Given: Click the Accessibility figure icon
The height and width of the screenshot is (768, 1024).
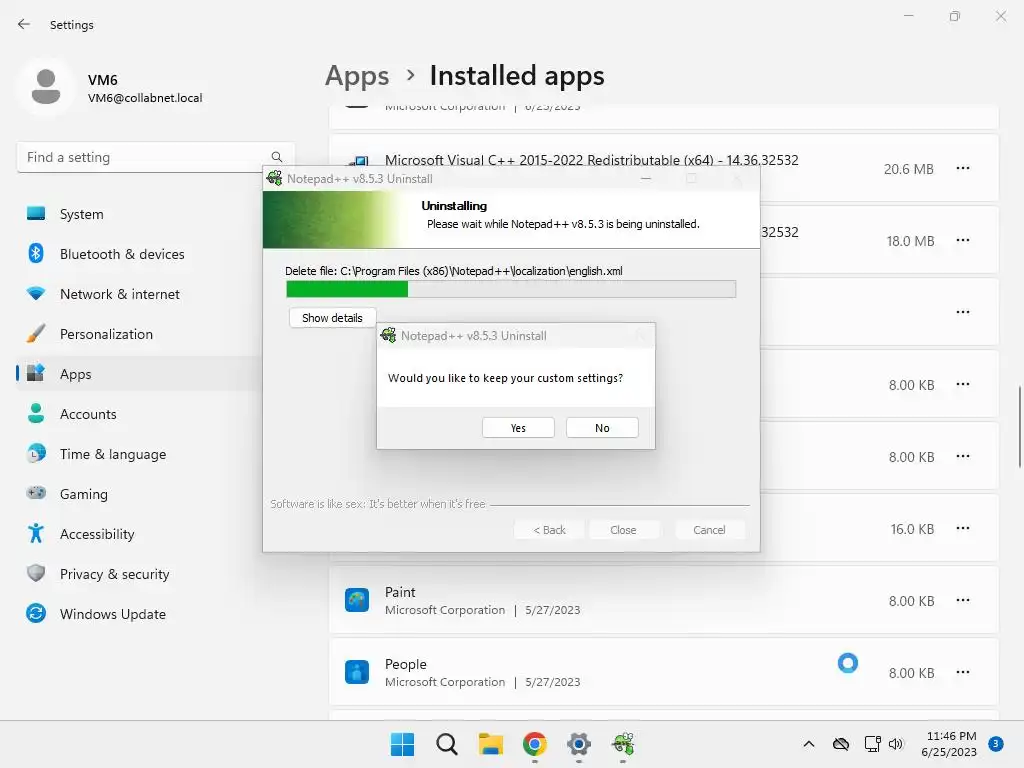Looking at the screenshot, I should [36, 534].
